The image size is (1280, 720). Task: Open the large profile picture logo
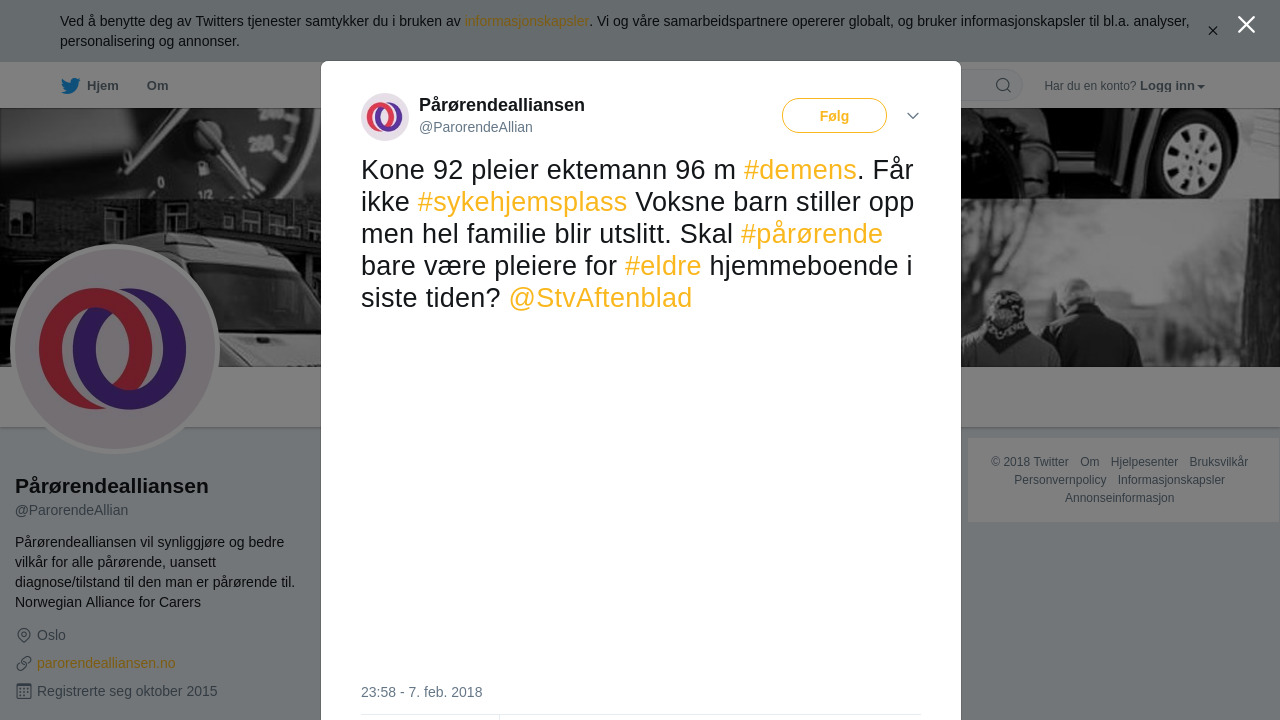[115, 348]
